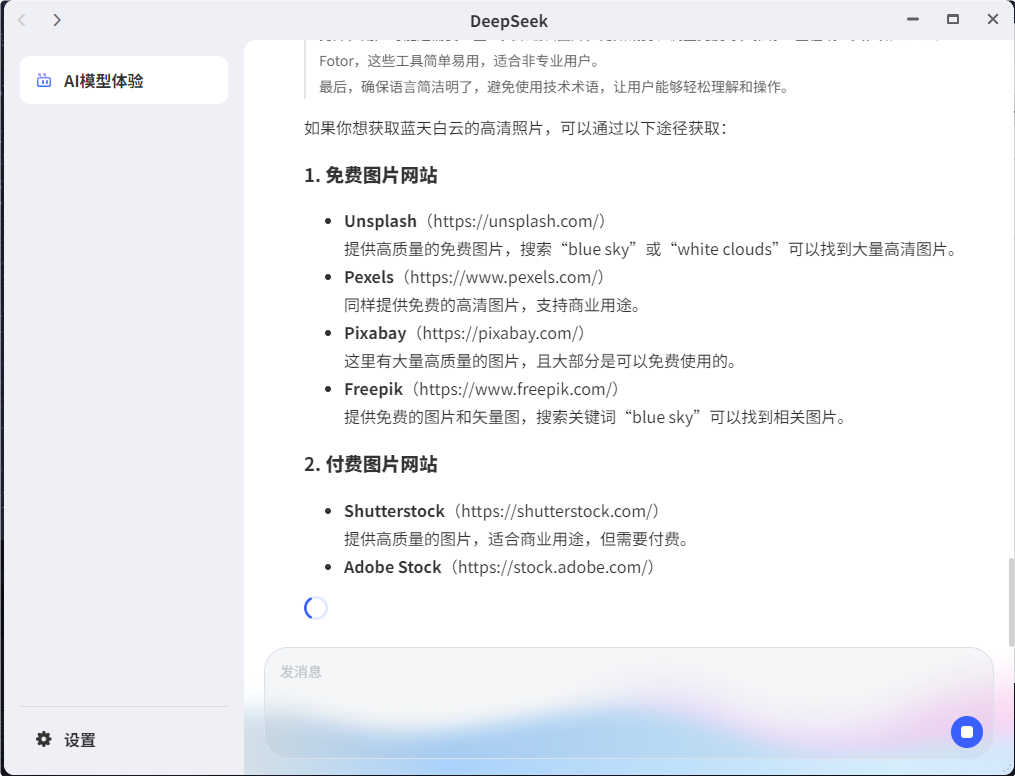Screen dimensions: 1015x776
Task: Click the text 同样提供免费的高清图片，支持商业用途。
Action: coord(493,305)
